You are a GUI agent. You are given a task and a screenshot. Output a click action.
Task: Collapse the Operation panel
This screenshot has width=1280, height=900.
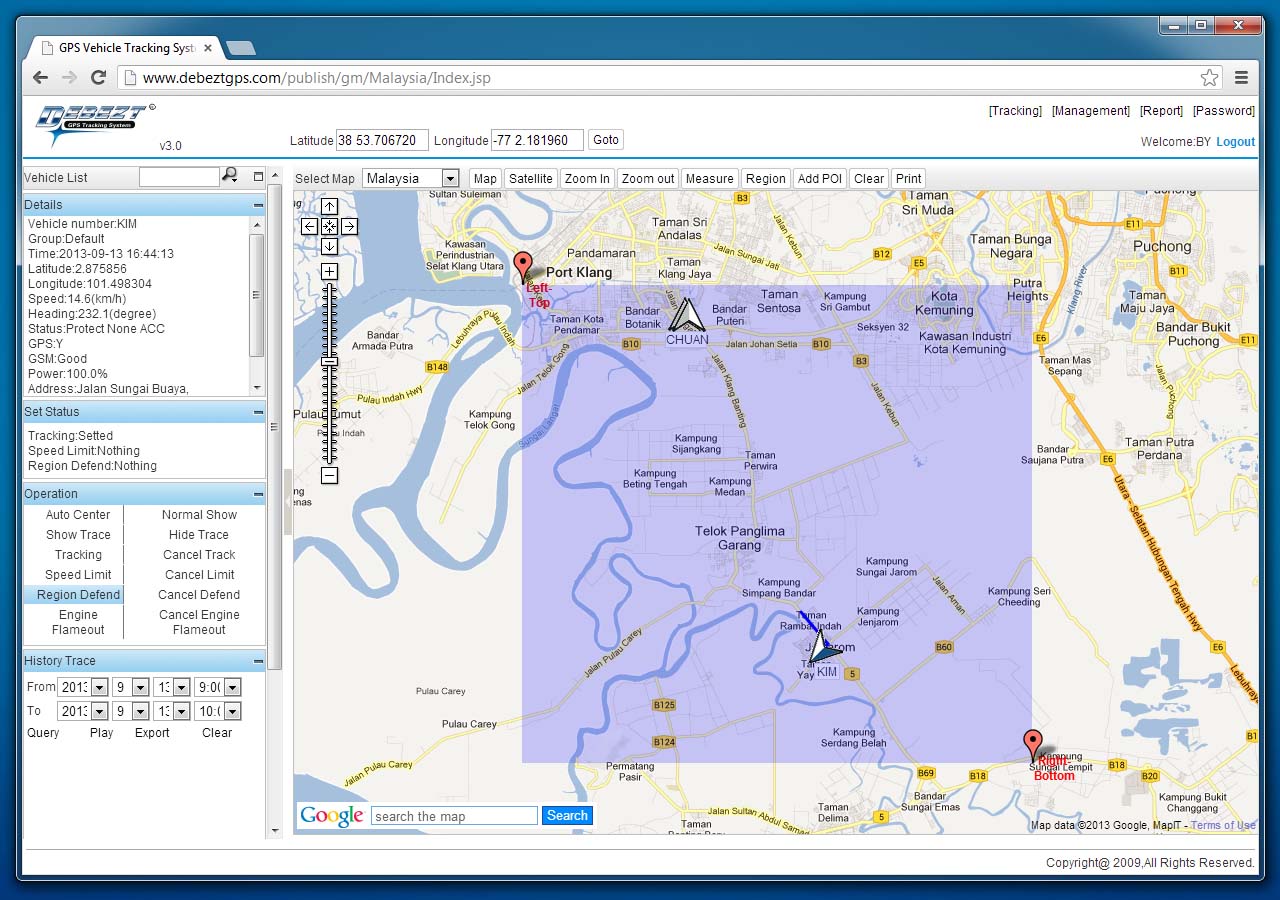(258, 494)
